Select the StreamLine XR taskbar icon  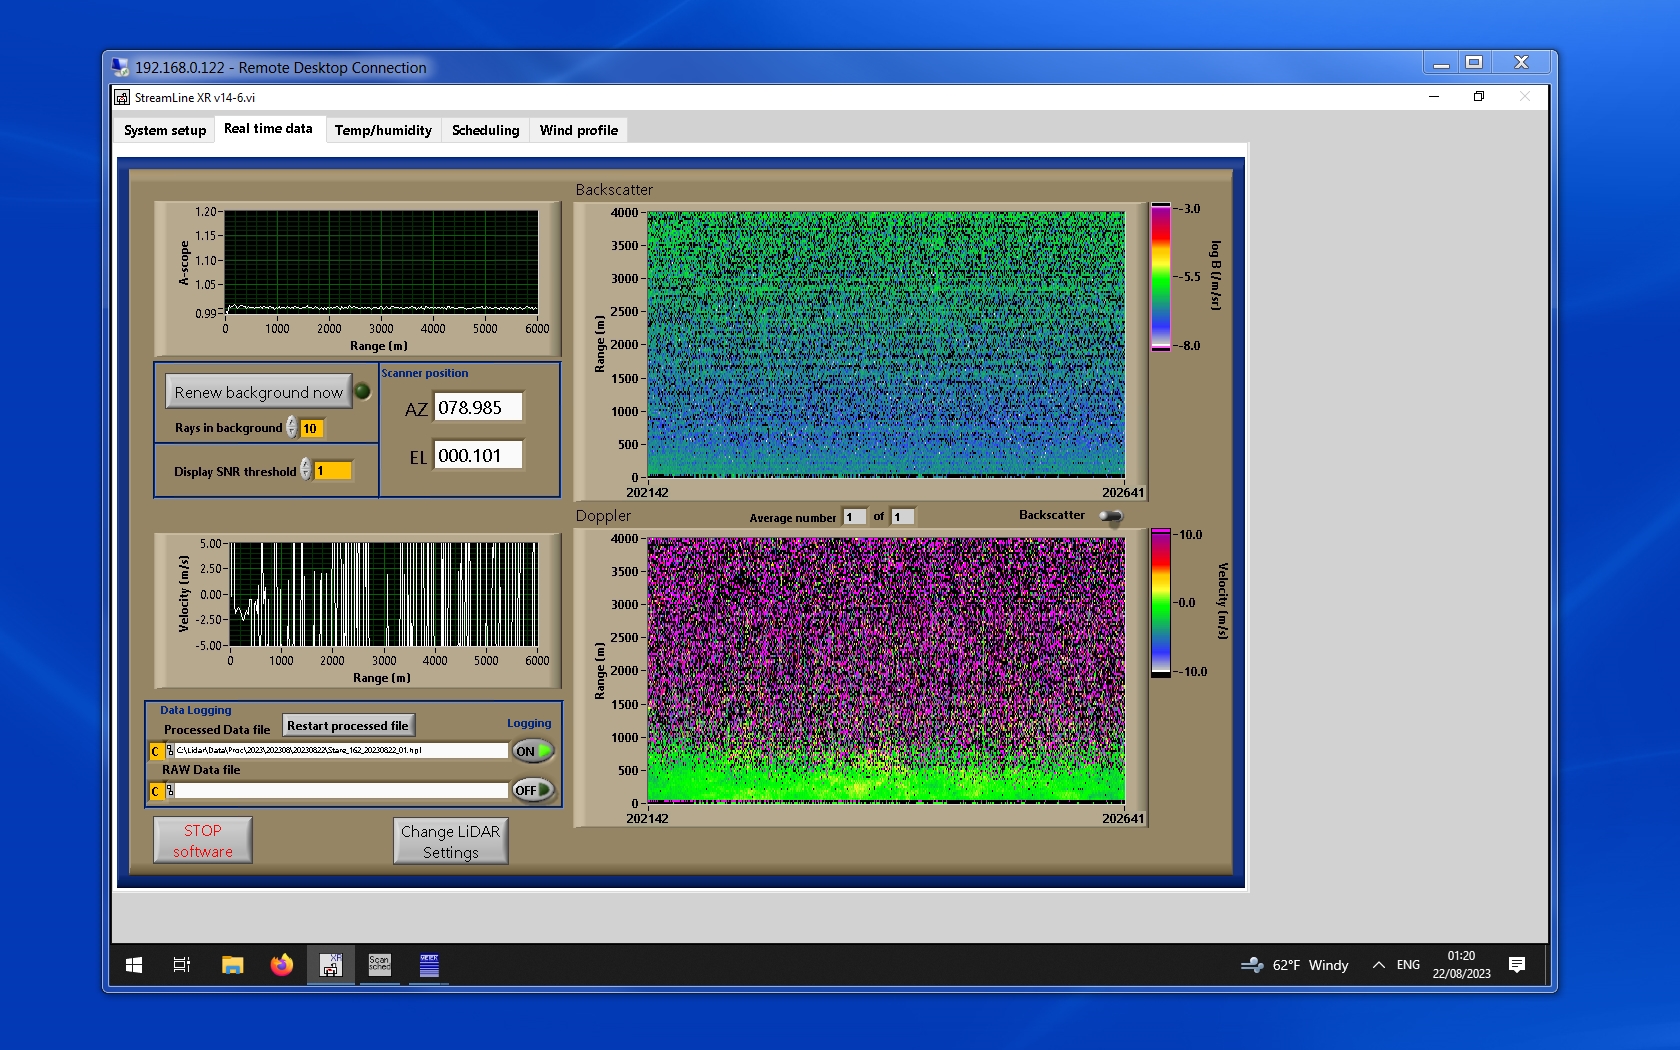(330, 965)
